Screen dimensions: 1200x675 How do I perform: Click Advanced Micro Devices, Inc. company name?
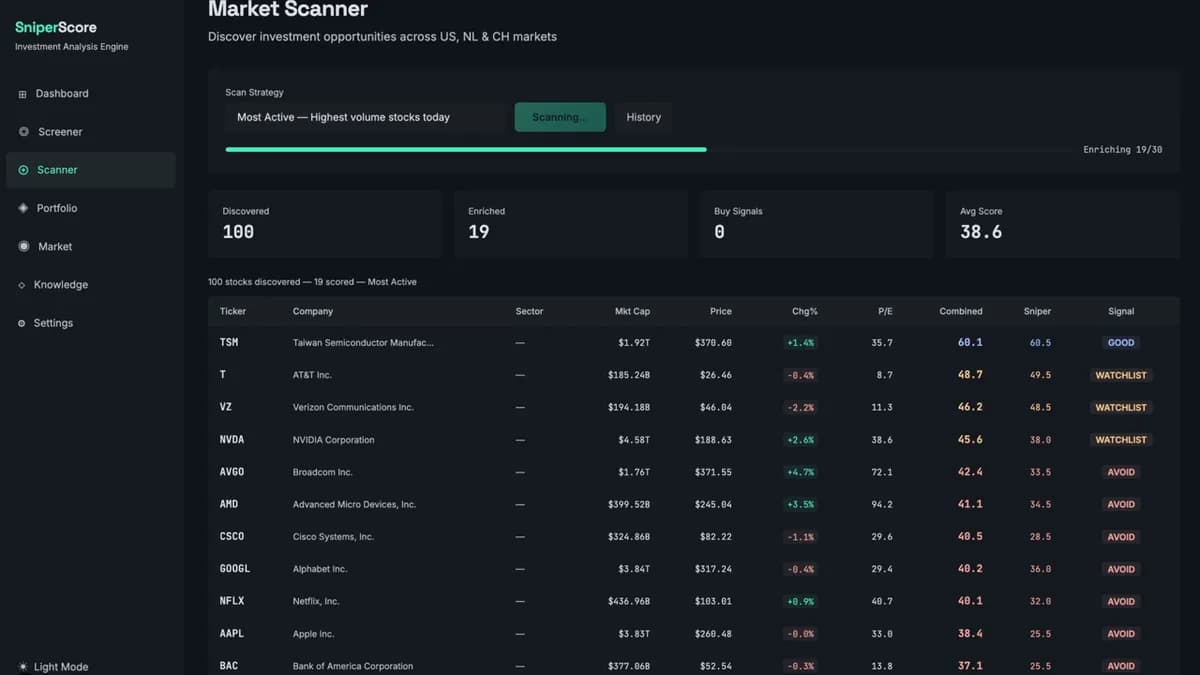point(354,504)
